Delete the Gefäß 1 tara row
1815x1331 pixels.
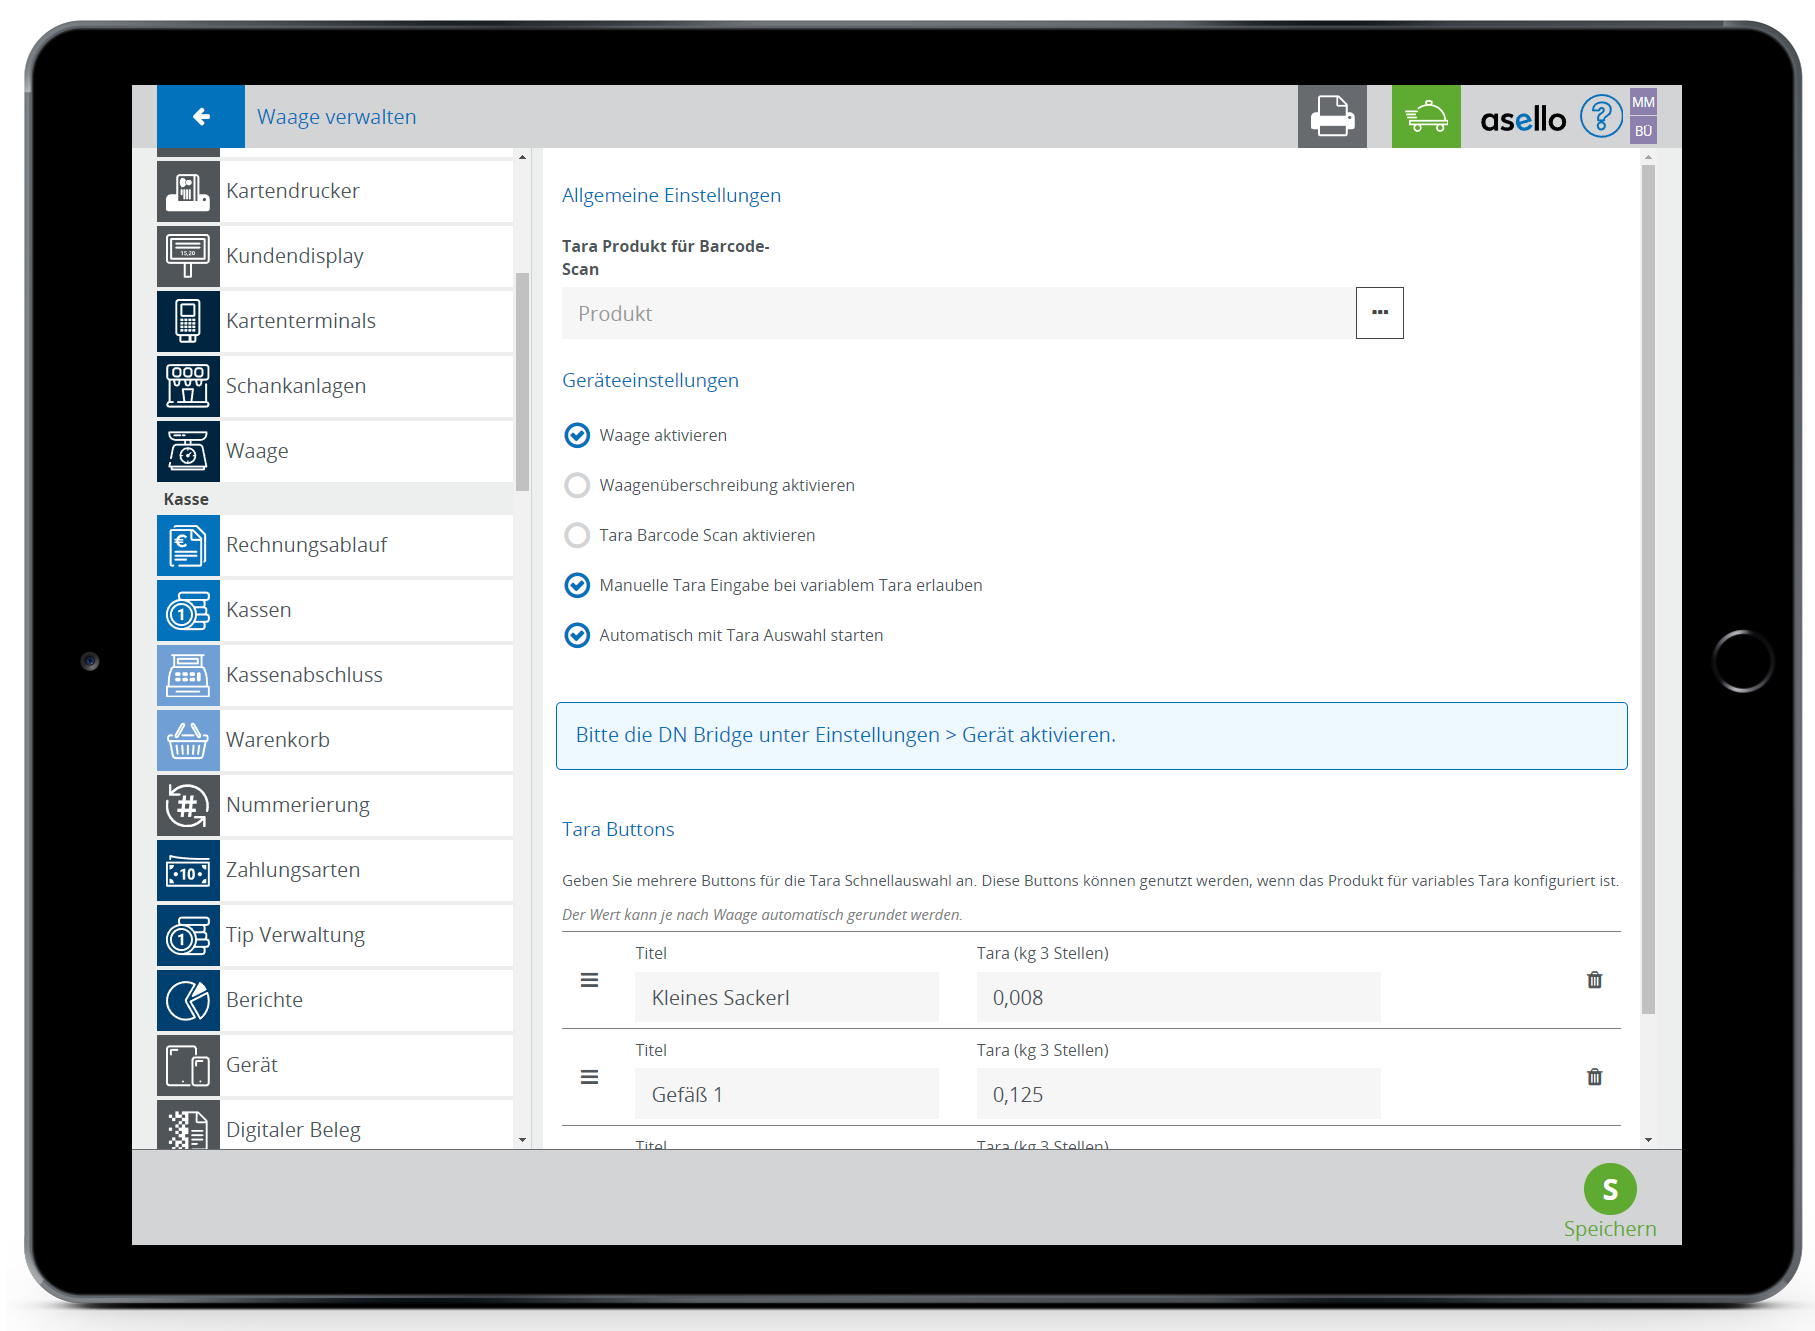click(x=1594, y=1077)
